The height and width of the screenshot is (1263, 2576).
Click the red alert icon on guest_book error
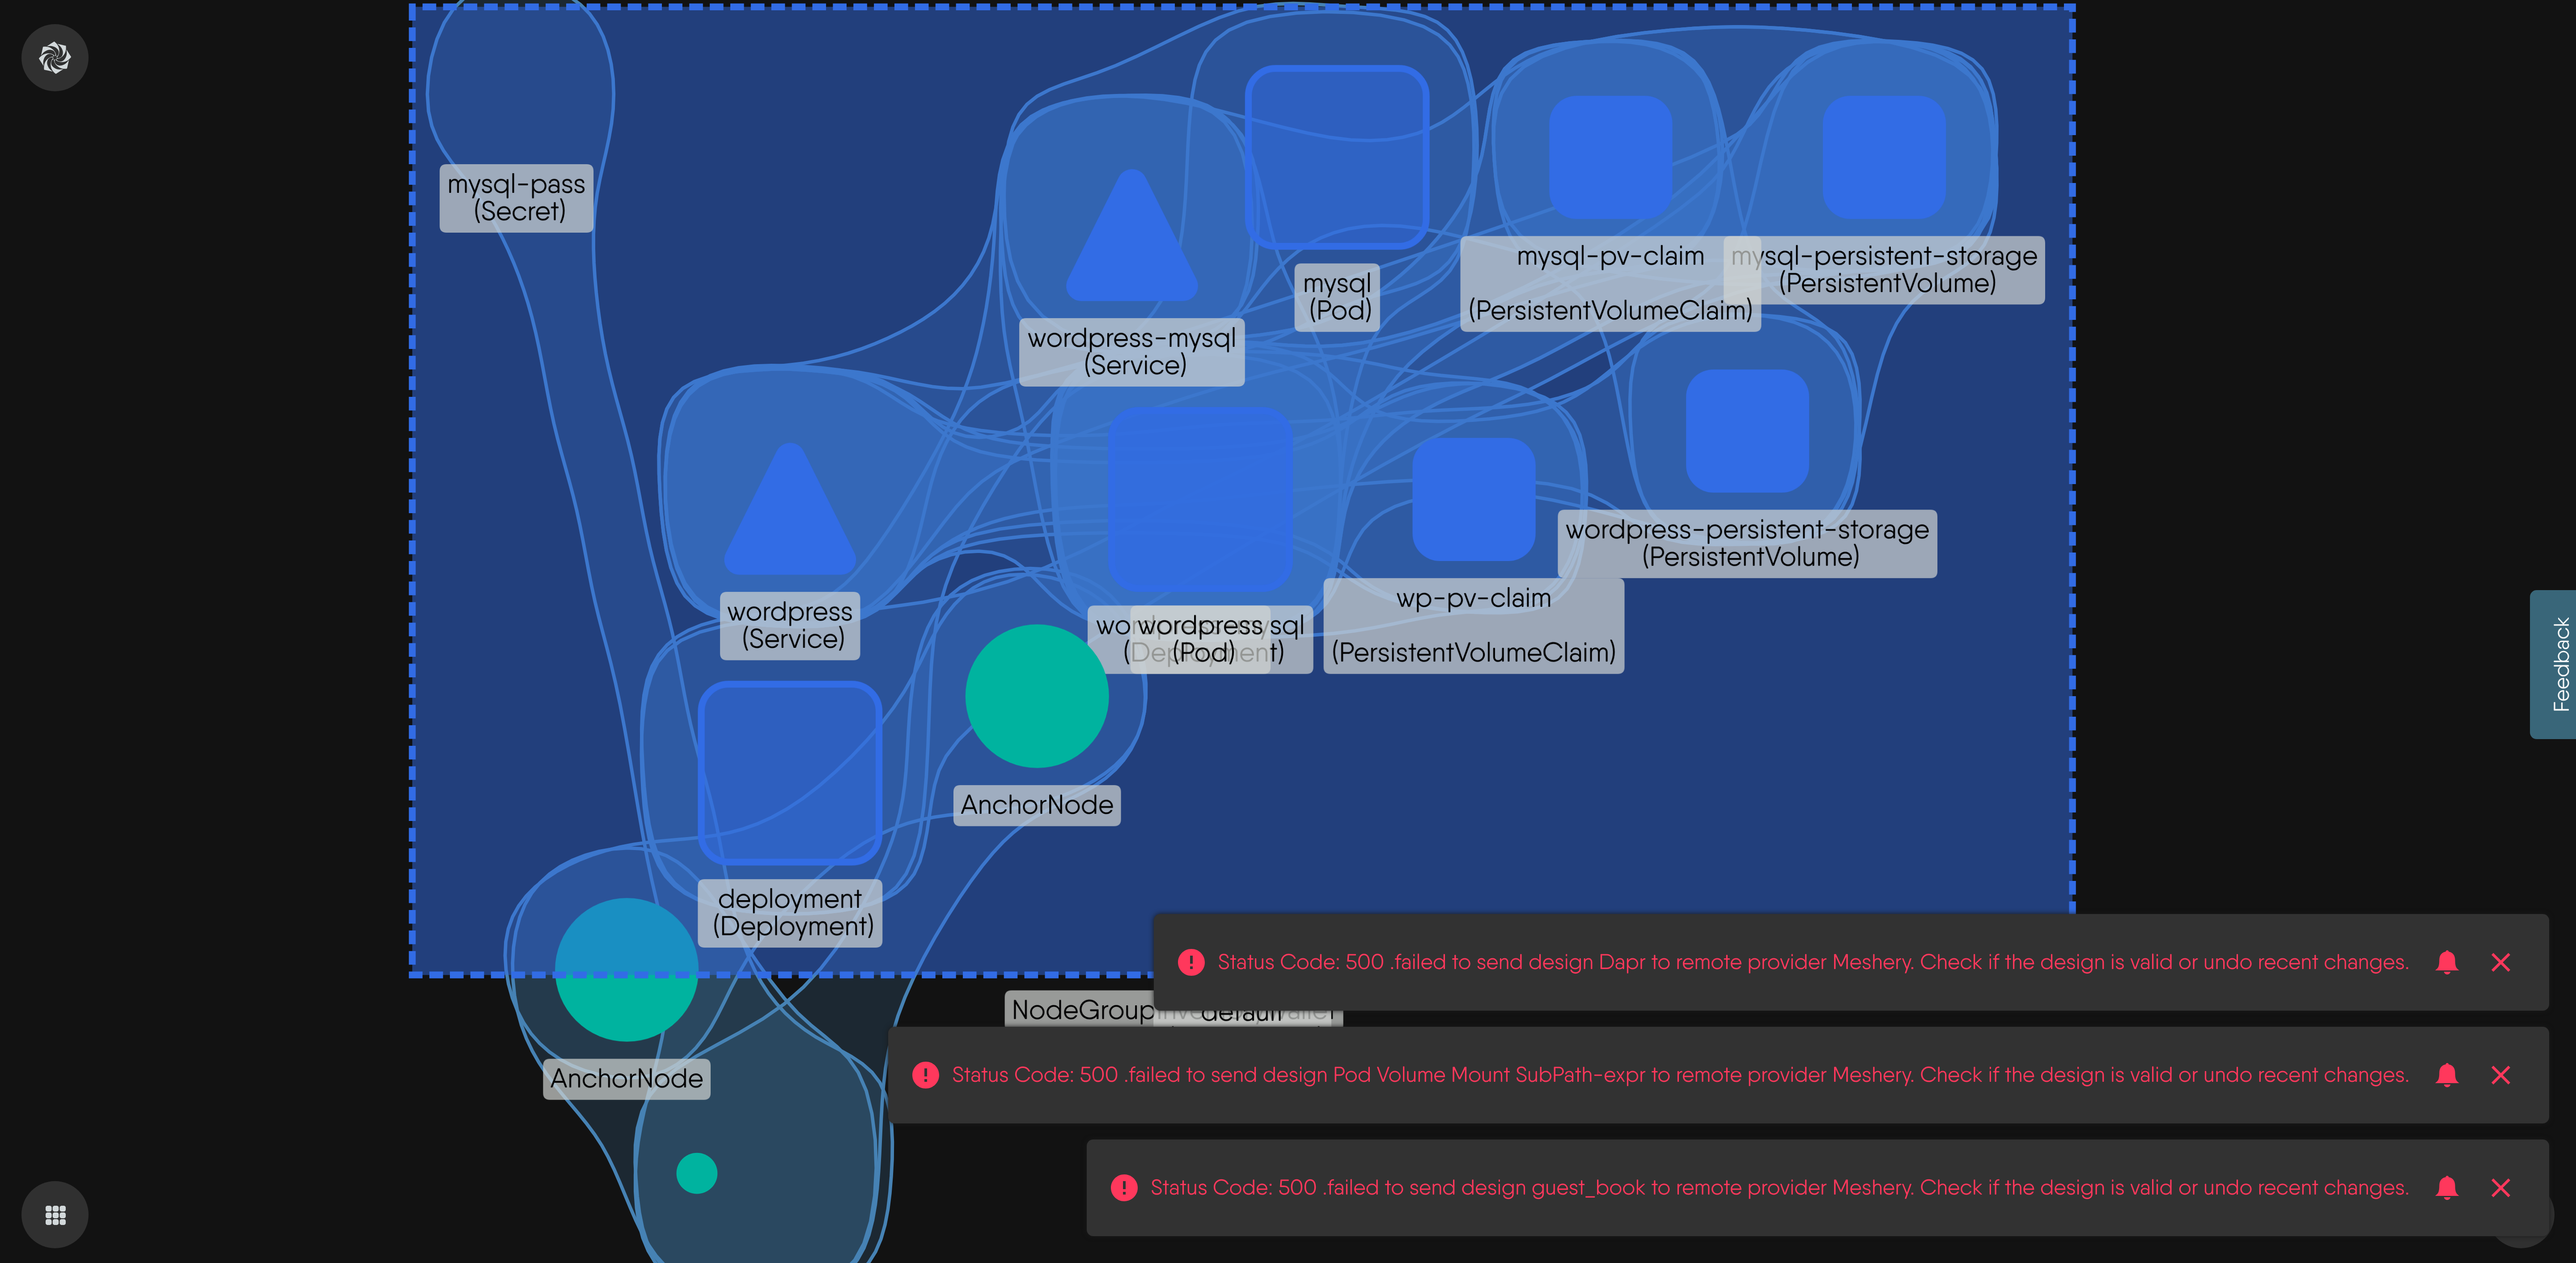[1124, 1188]
